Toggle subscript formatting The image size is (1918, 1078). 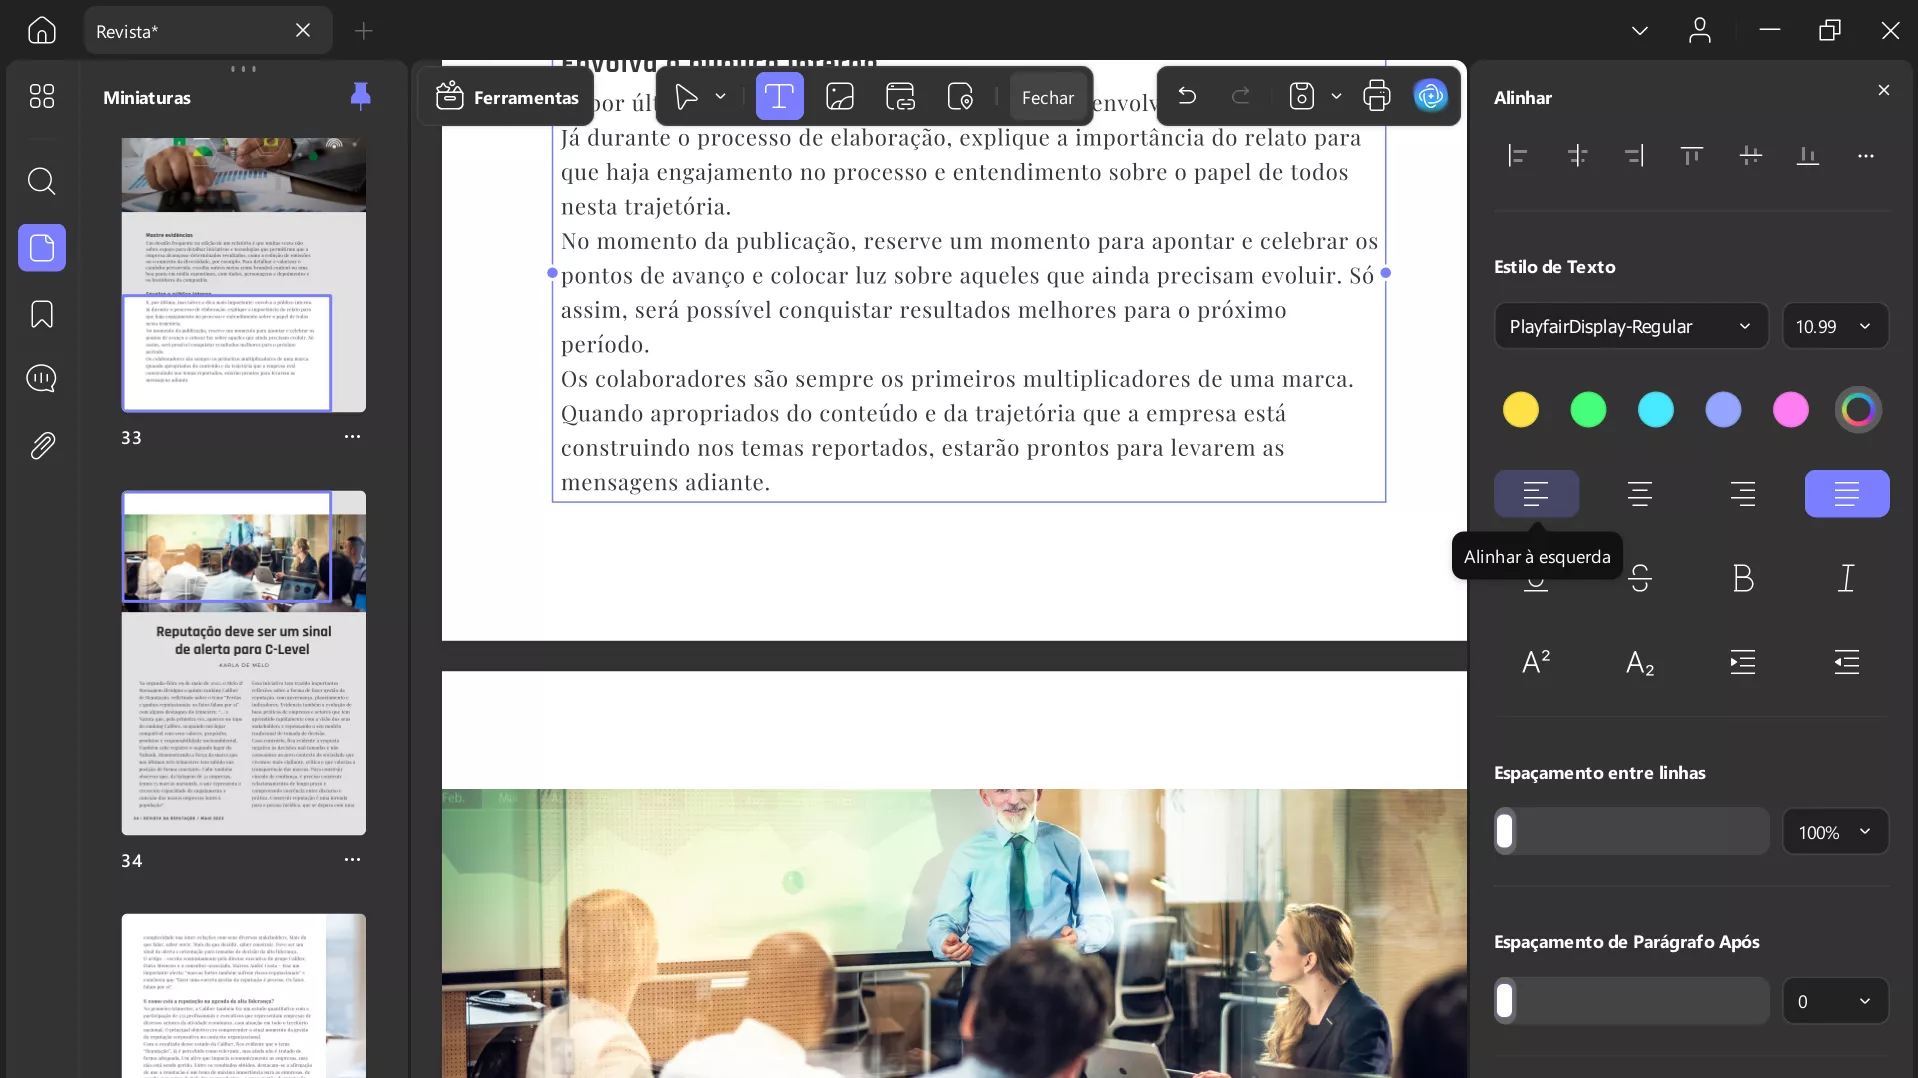(x=1639, y=662)
